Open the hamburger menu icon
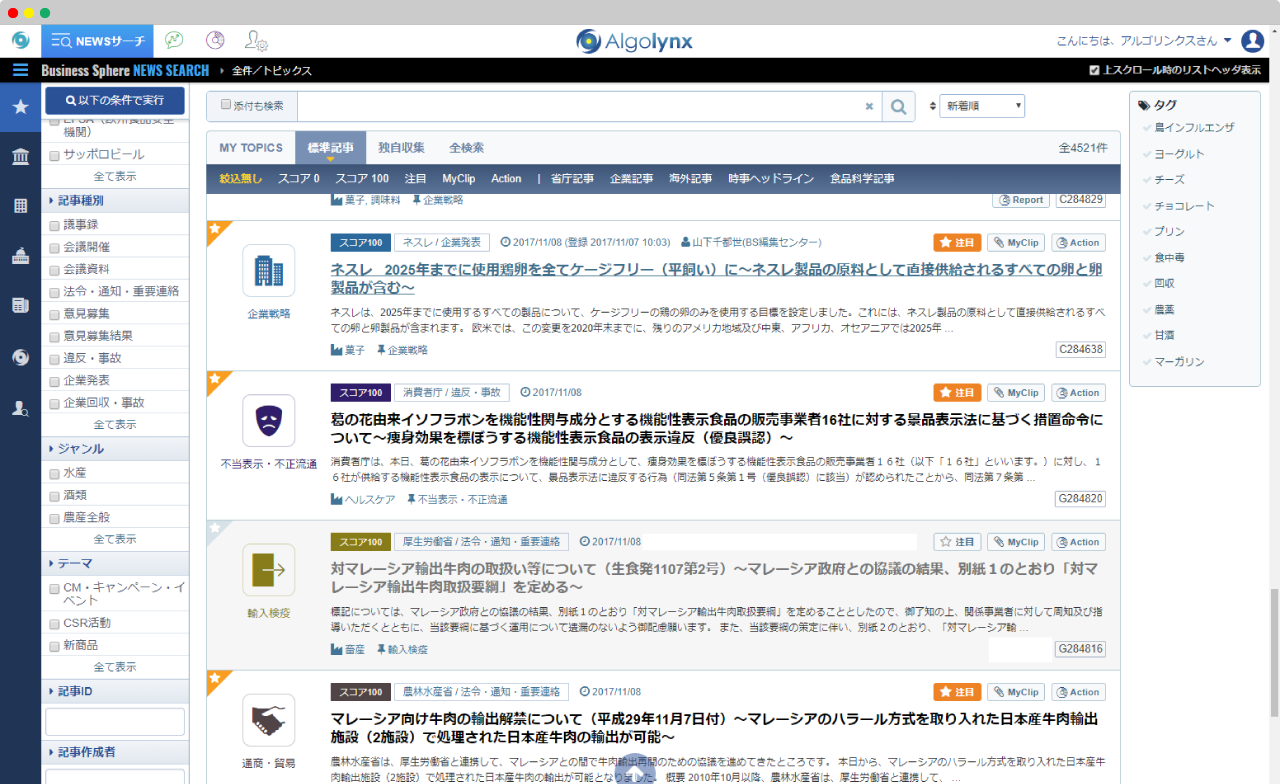Viewport: 1280px width, 784px height. coord(20,70)
